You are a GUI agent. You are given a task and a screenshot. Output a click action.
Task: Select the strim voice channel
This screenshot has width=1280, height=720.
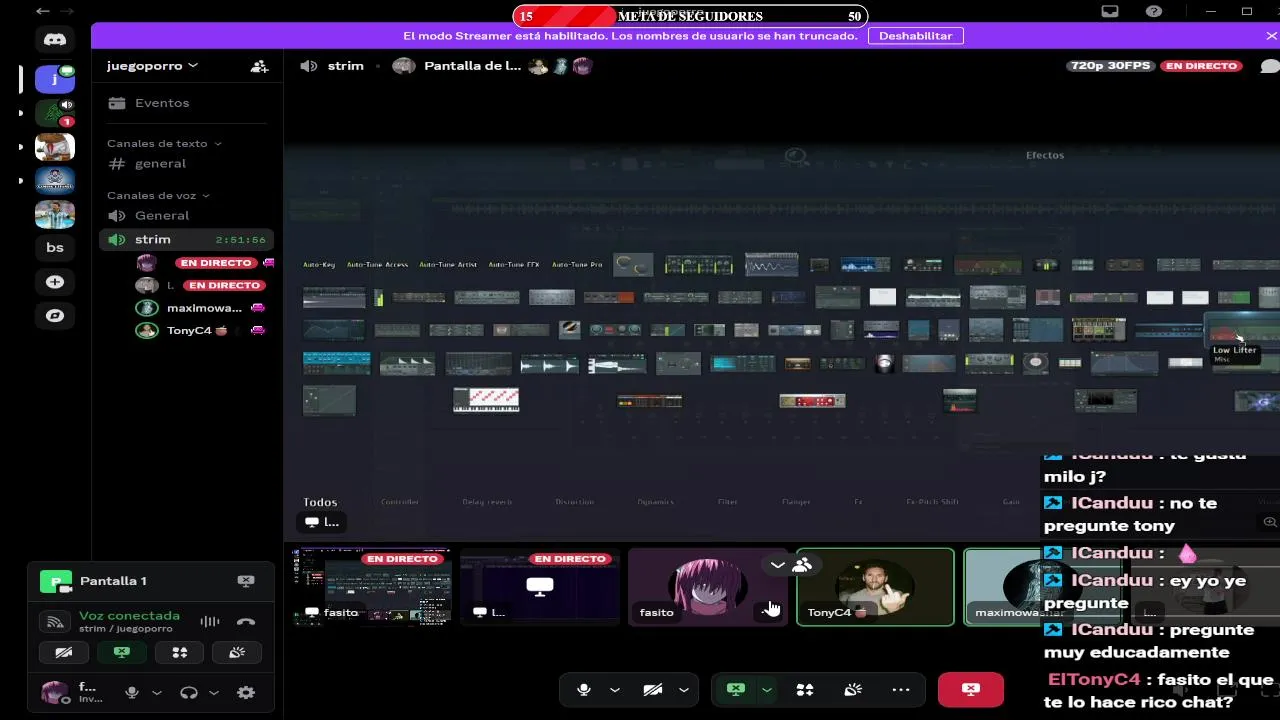coord(185,240)
